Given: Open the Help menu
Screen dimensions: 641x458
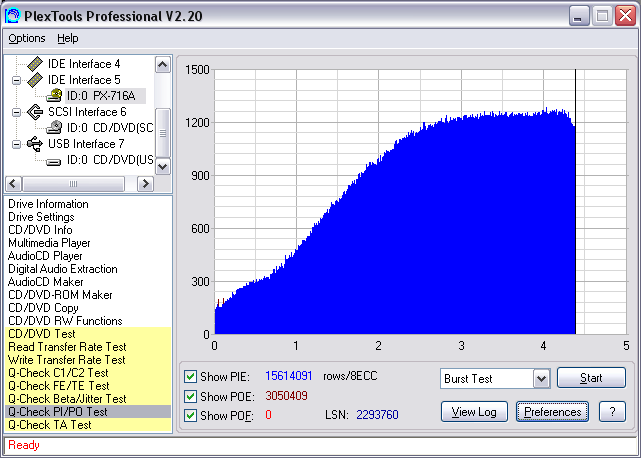Looking at the screenshot, I should click(67, 38).
